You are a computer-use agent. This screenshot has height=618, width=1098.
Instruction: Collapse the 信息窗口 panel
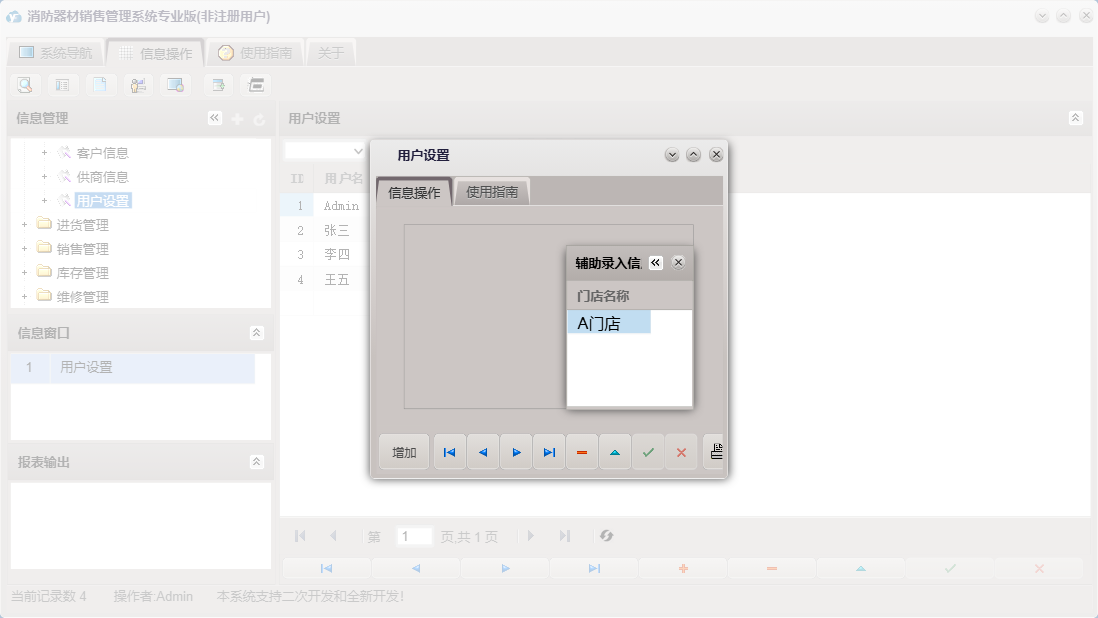tap(257, 333)
